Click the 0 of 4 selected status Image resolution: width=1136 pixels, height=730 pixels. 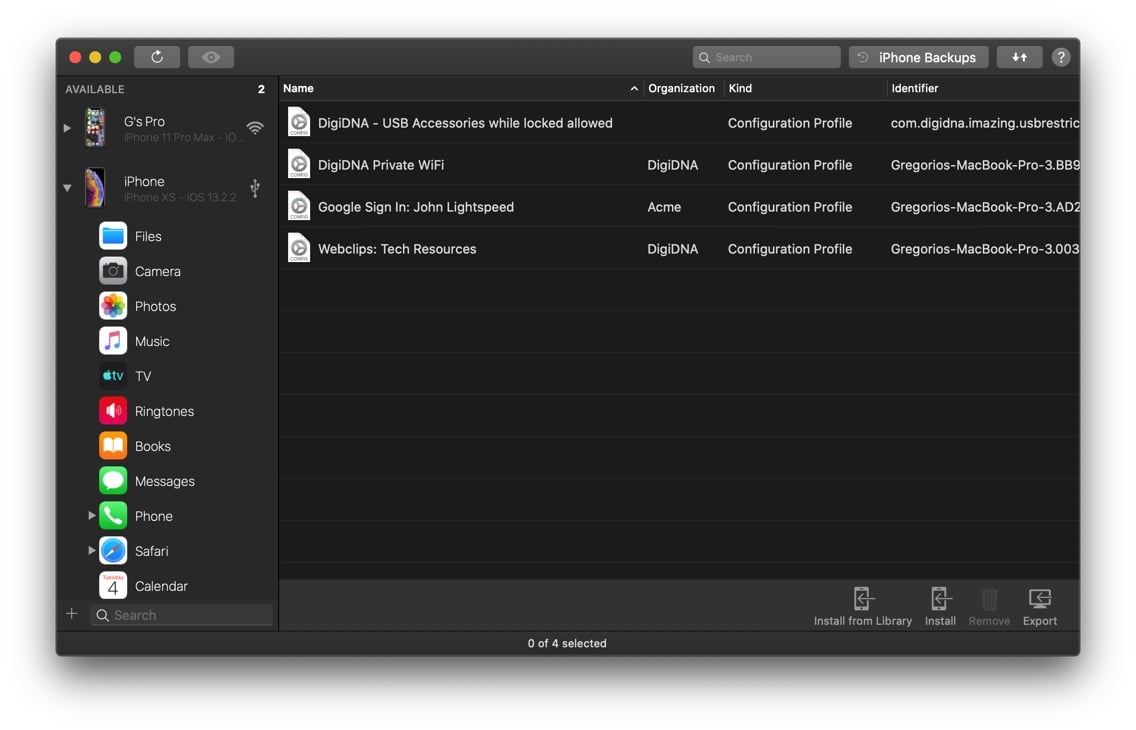point(567,643)
